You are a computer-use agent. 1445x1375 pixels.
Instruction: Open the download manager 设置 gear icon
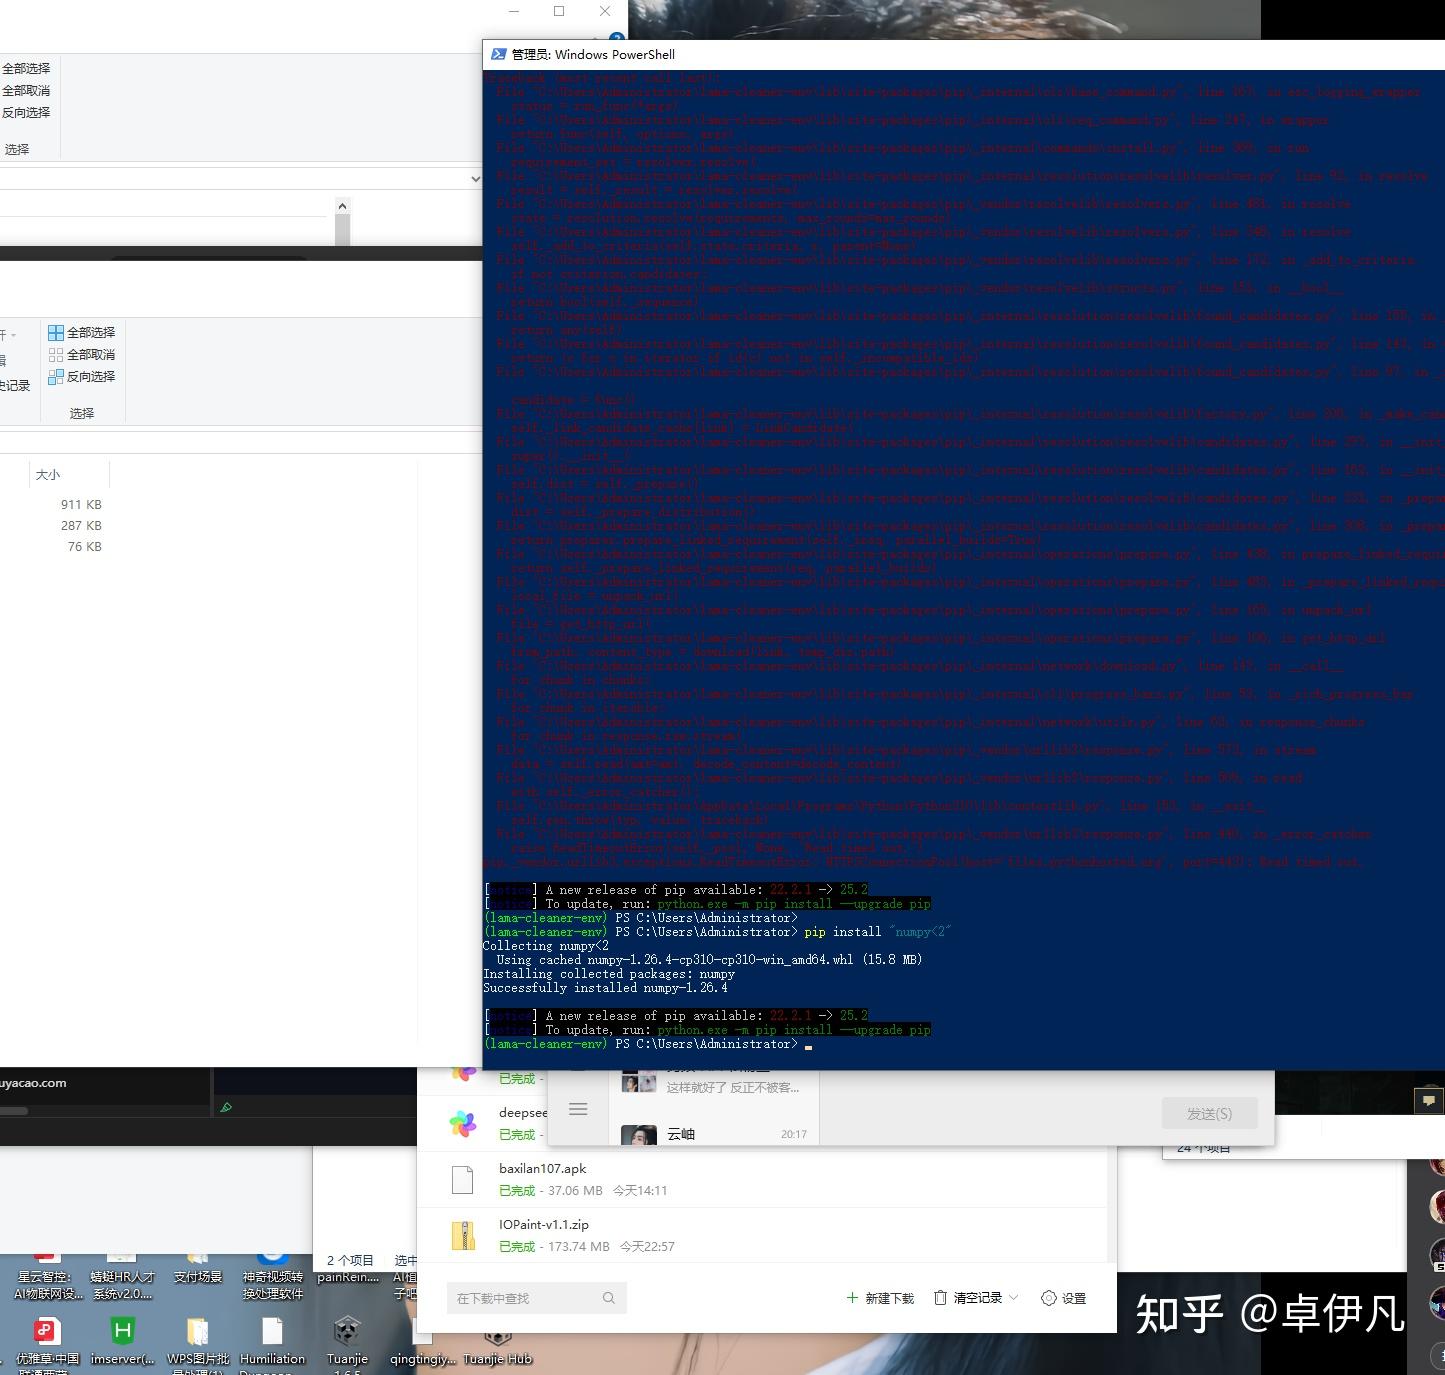1047,1297
